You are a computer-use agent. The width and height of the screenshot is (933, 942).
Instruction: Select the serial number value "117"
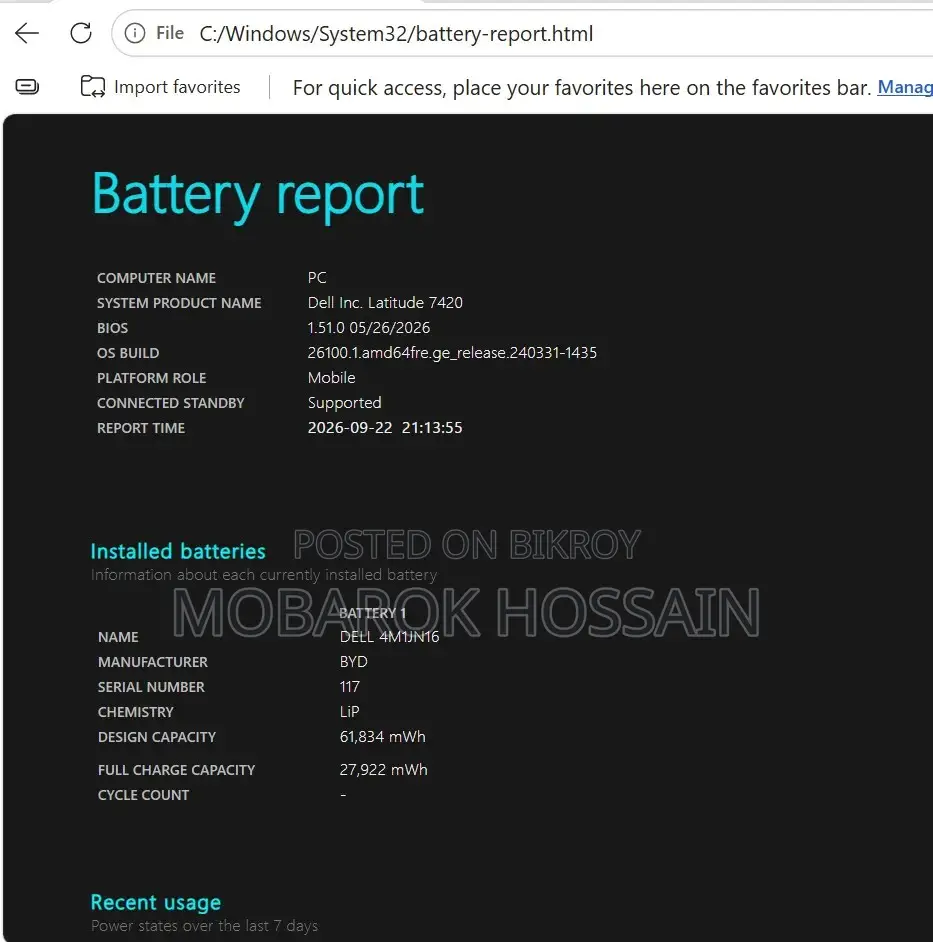pyautogui.click(x=350, y=687)
